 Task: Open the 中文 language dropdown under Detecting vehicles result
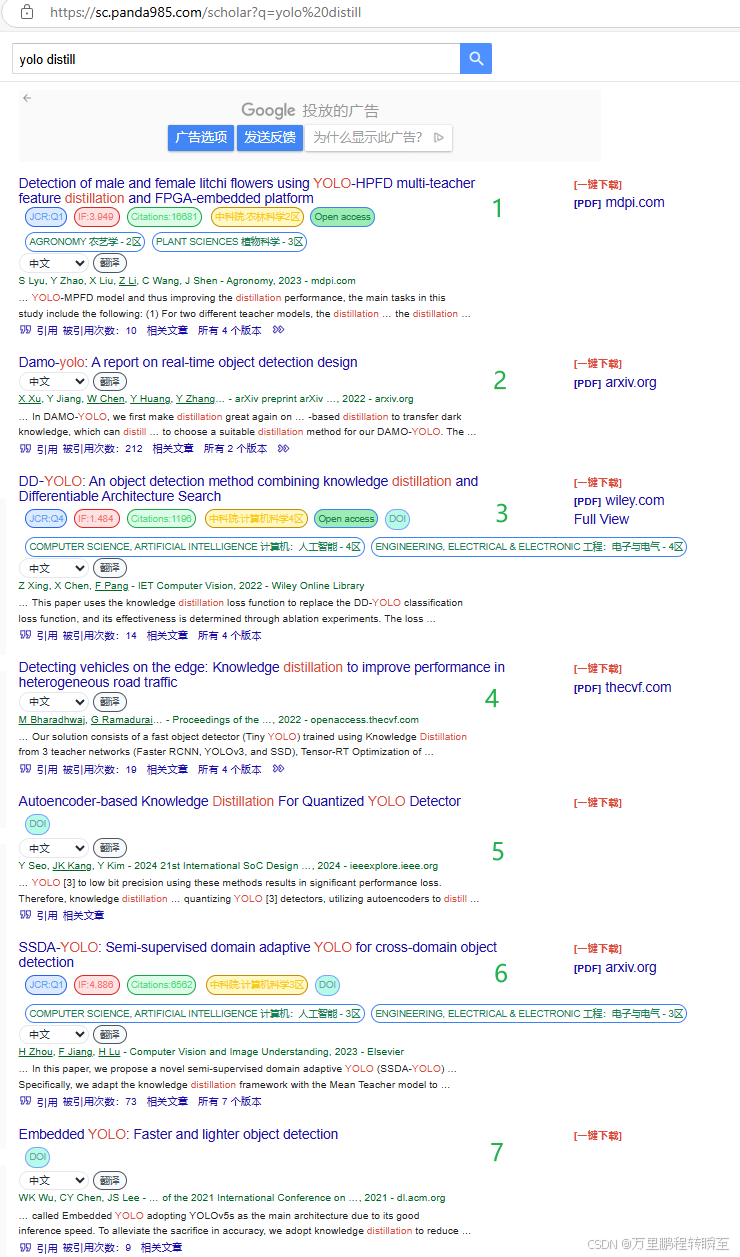tap(53, 702)
